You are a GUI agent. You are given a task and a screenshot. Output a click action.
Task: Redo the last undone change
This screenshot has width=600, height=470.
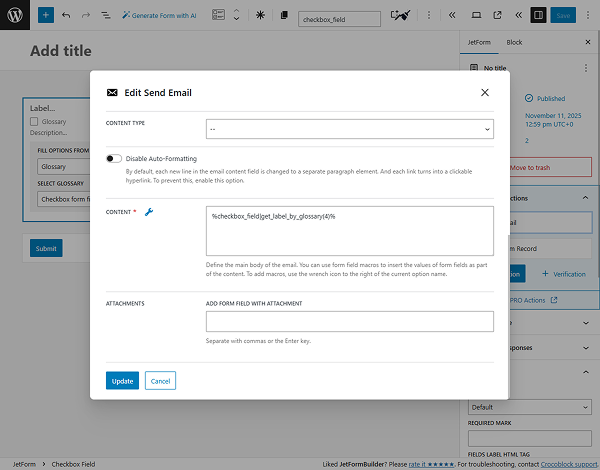click(x=86, y=15)
